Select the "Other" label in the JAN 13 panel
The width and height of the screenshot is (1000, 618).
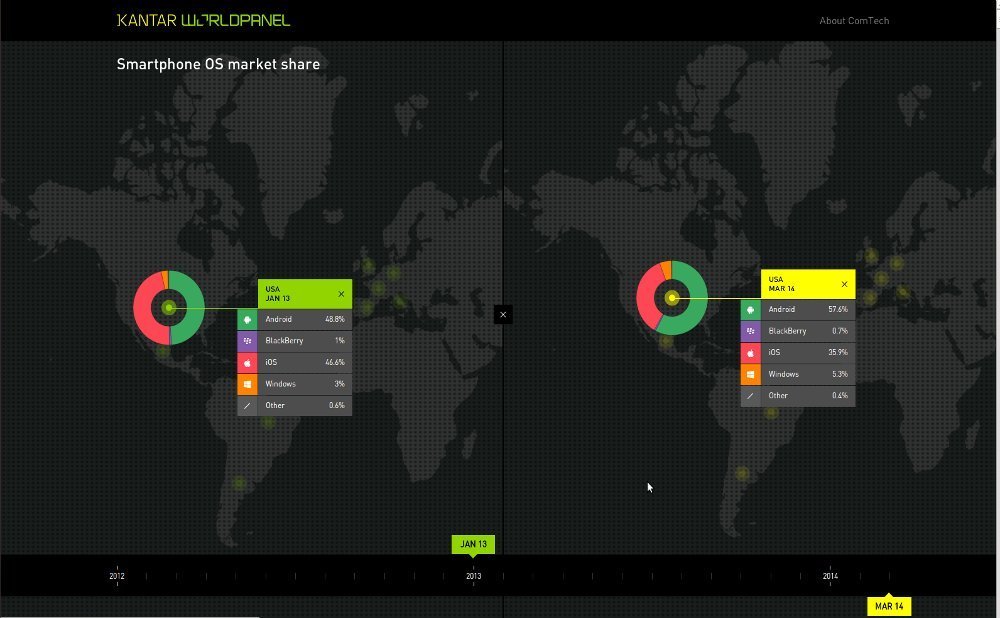tap(275, 406)
